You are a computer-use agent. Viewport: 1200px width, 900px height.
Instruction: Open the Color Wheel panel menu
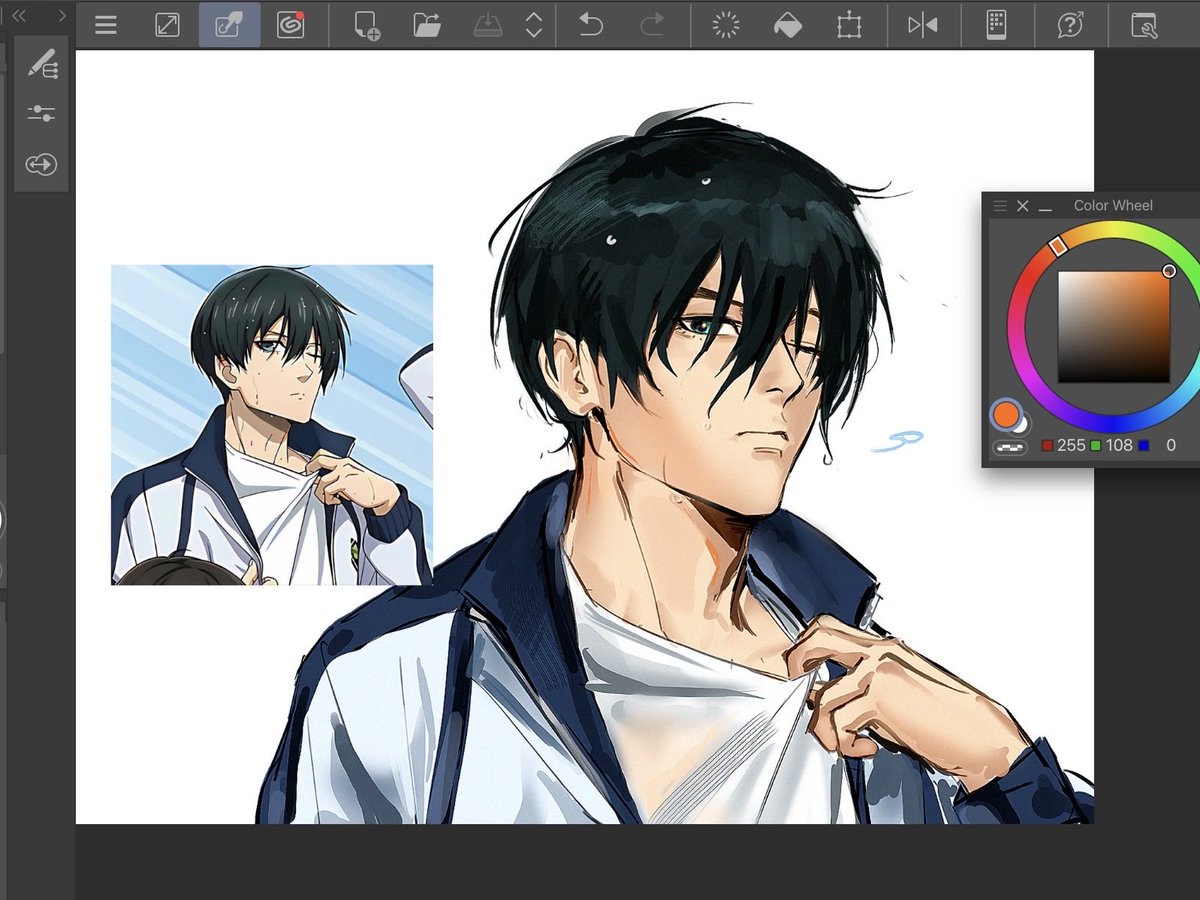coord(1000,205)
